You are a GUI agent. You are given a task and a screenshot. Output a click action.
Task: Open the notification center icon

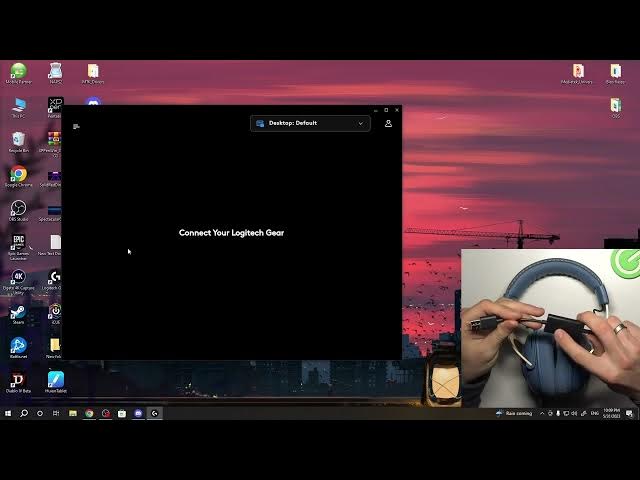[x=629, y=413]
